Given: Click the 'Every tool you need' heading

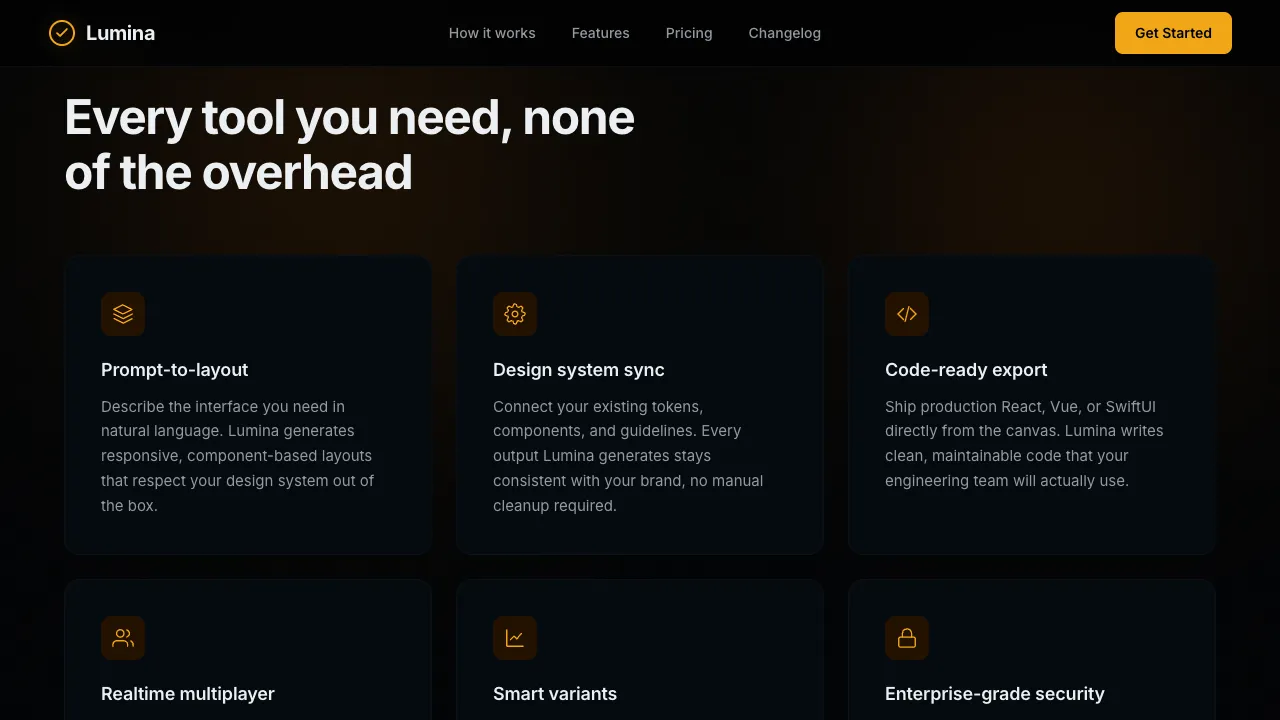Looking at the screenshot, I should pyautogui.click(x=350, y=145).
